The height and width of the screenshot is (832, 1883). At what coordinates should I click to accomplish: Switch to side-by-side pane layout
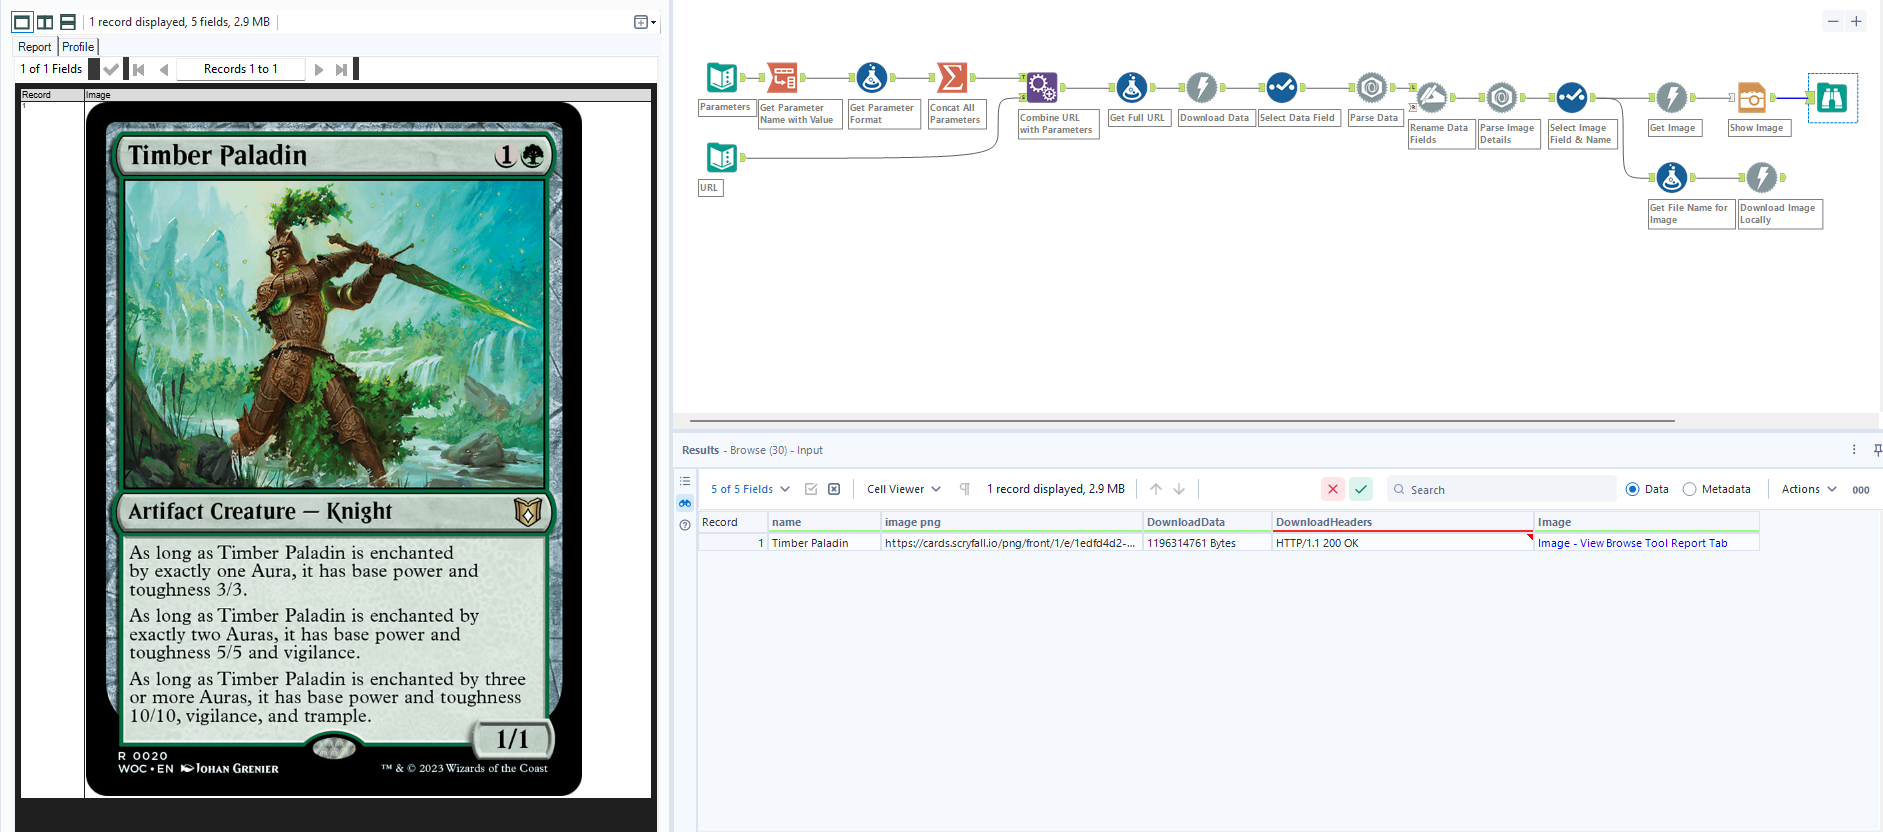(45, 22)
